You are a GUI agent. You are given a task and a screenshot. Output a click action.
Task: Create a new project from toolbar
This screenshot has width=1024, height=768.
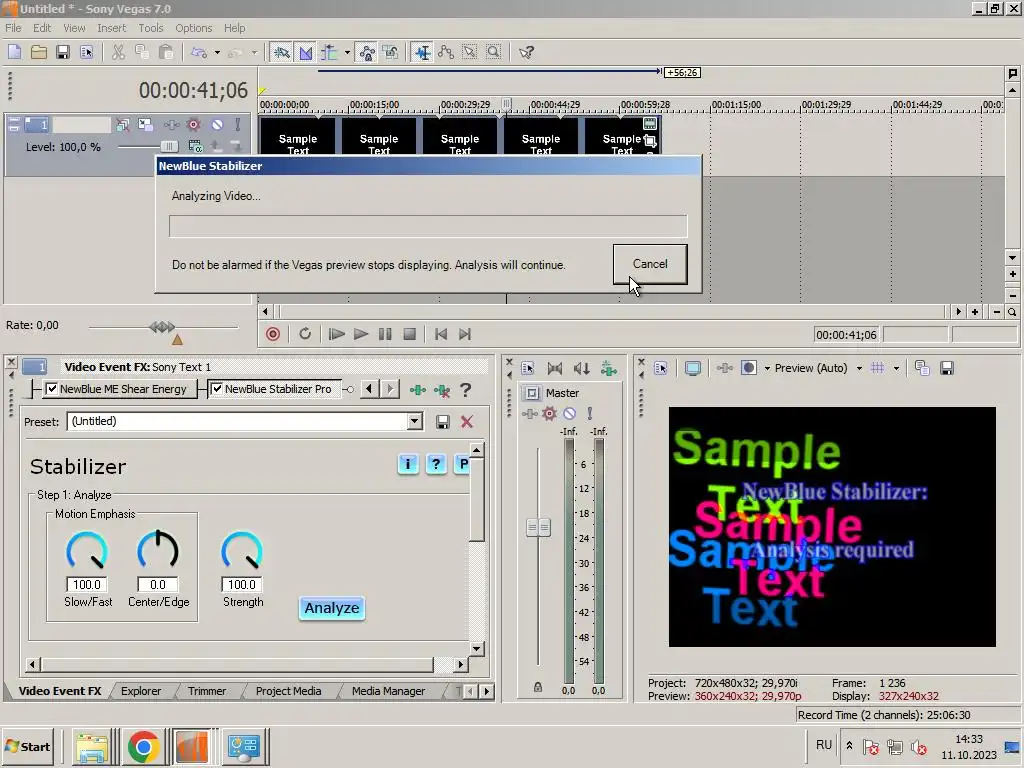pos(14,52)
